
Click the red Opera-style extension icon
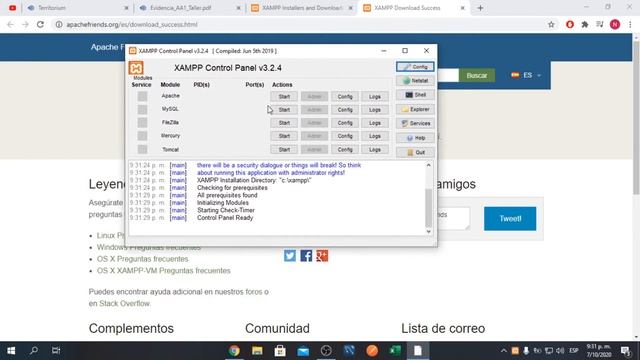(570, 24)
